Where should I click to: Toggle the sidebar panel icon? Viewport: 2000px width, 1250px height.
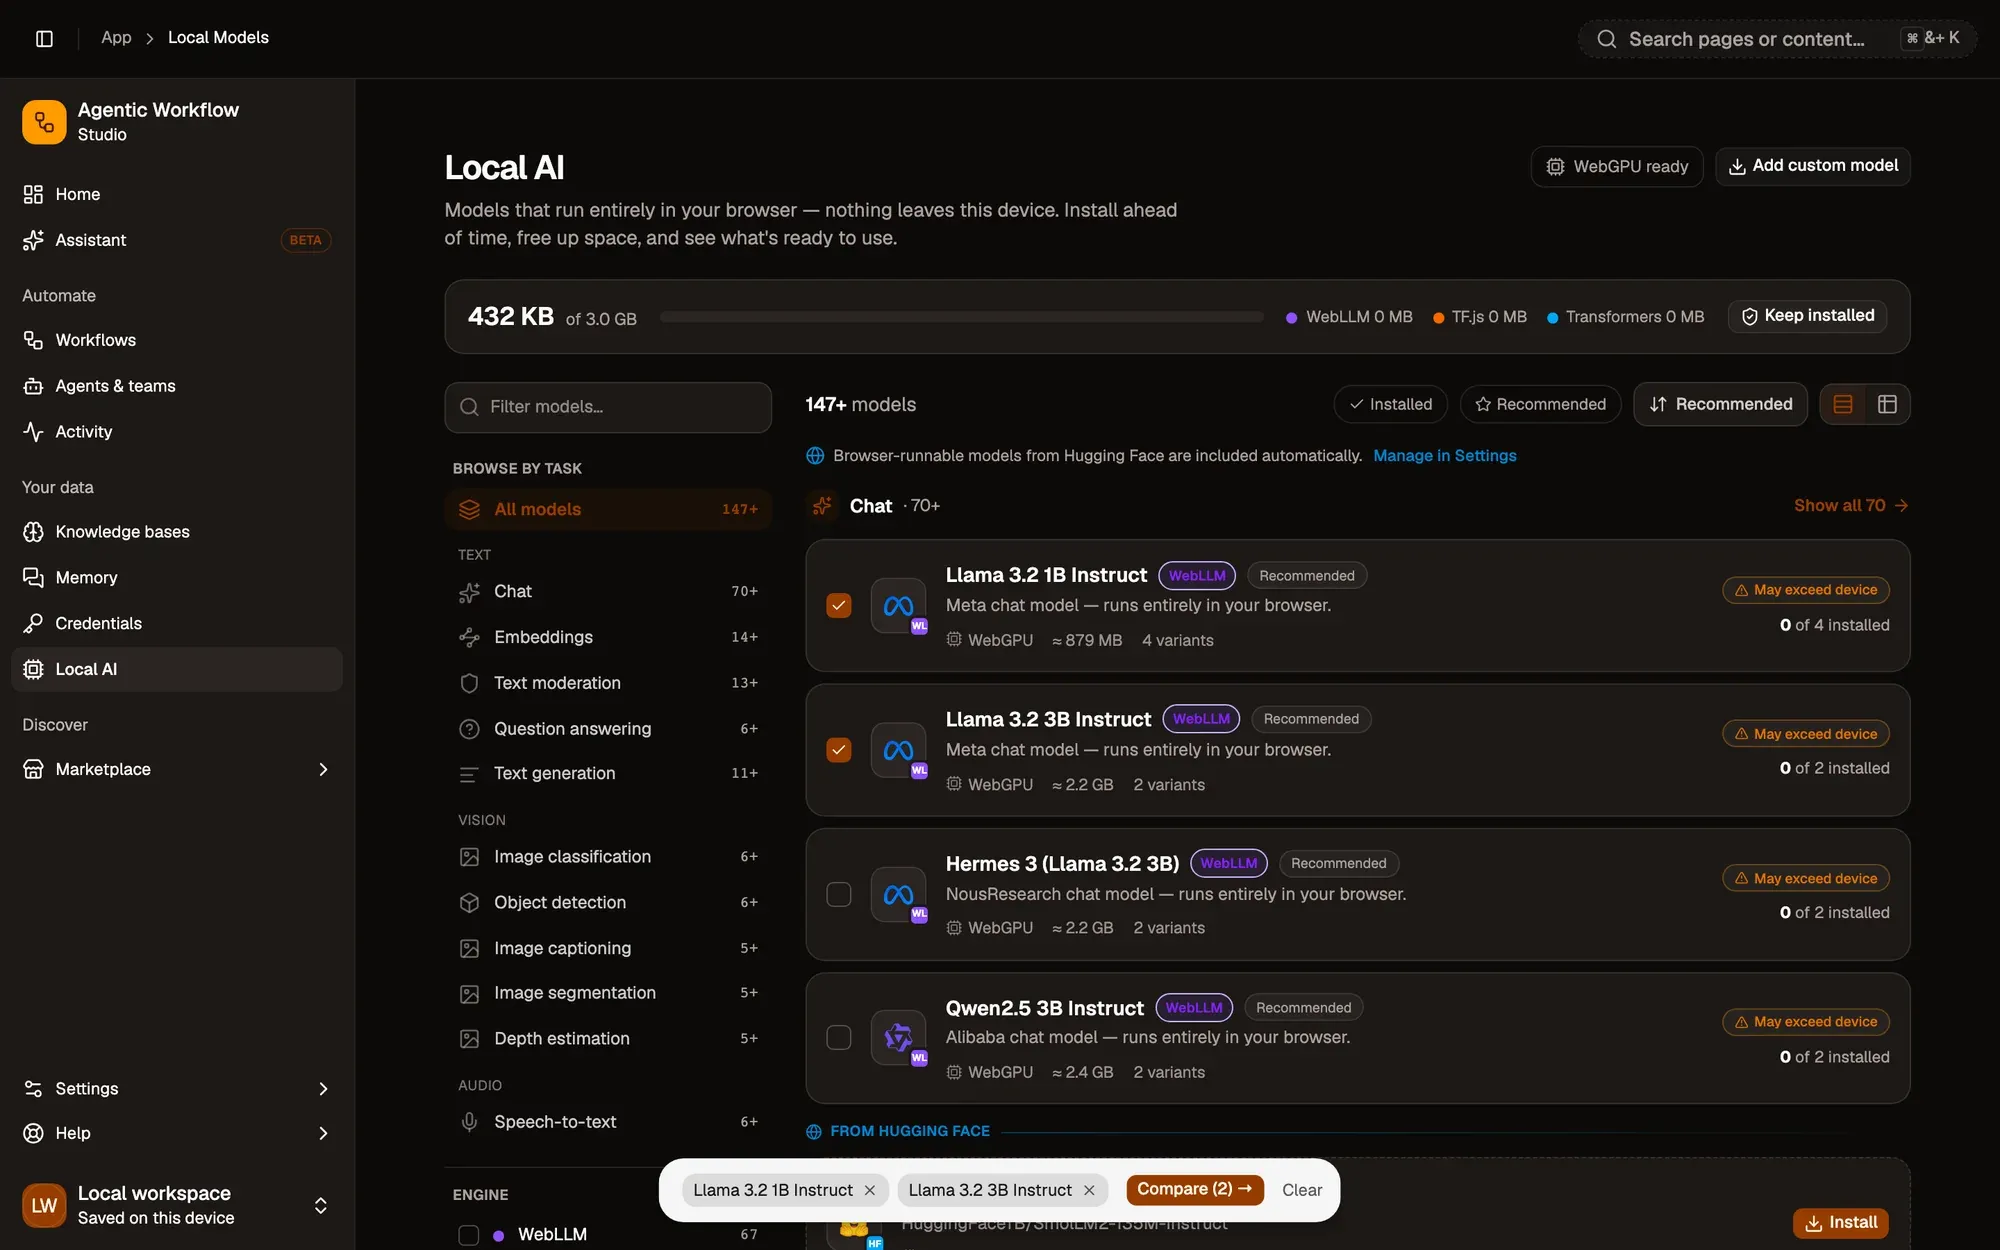coord(44,38)
